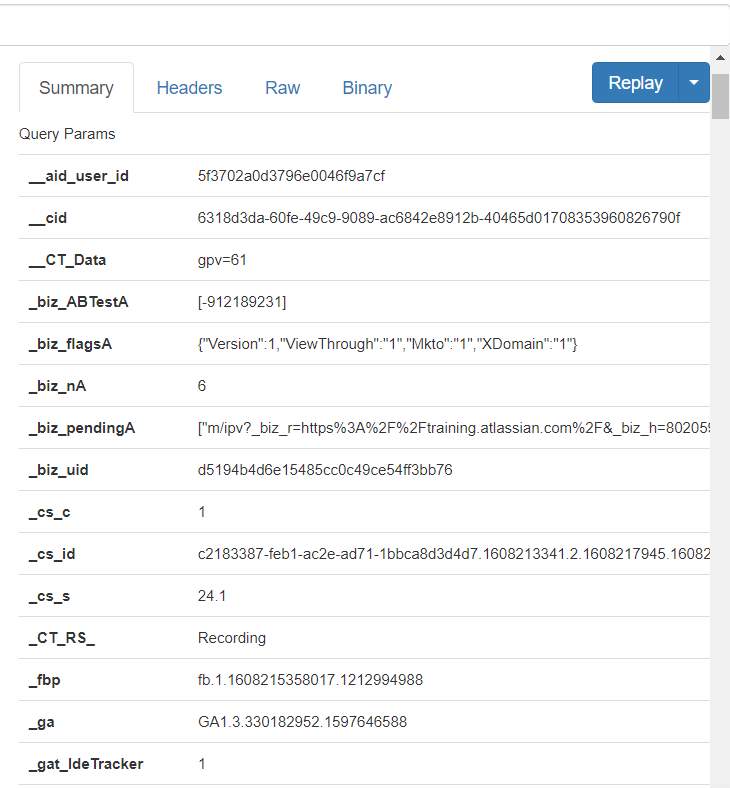Click the gpv=61 value
Viewport: 730px width, 788px height.
(222, 260)
